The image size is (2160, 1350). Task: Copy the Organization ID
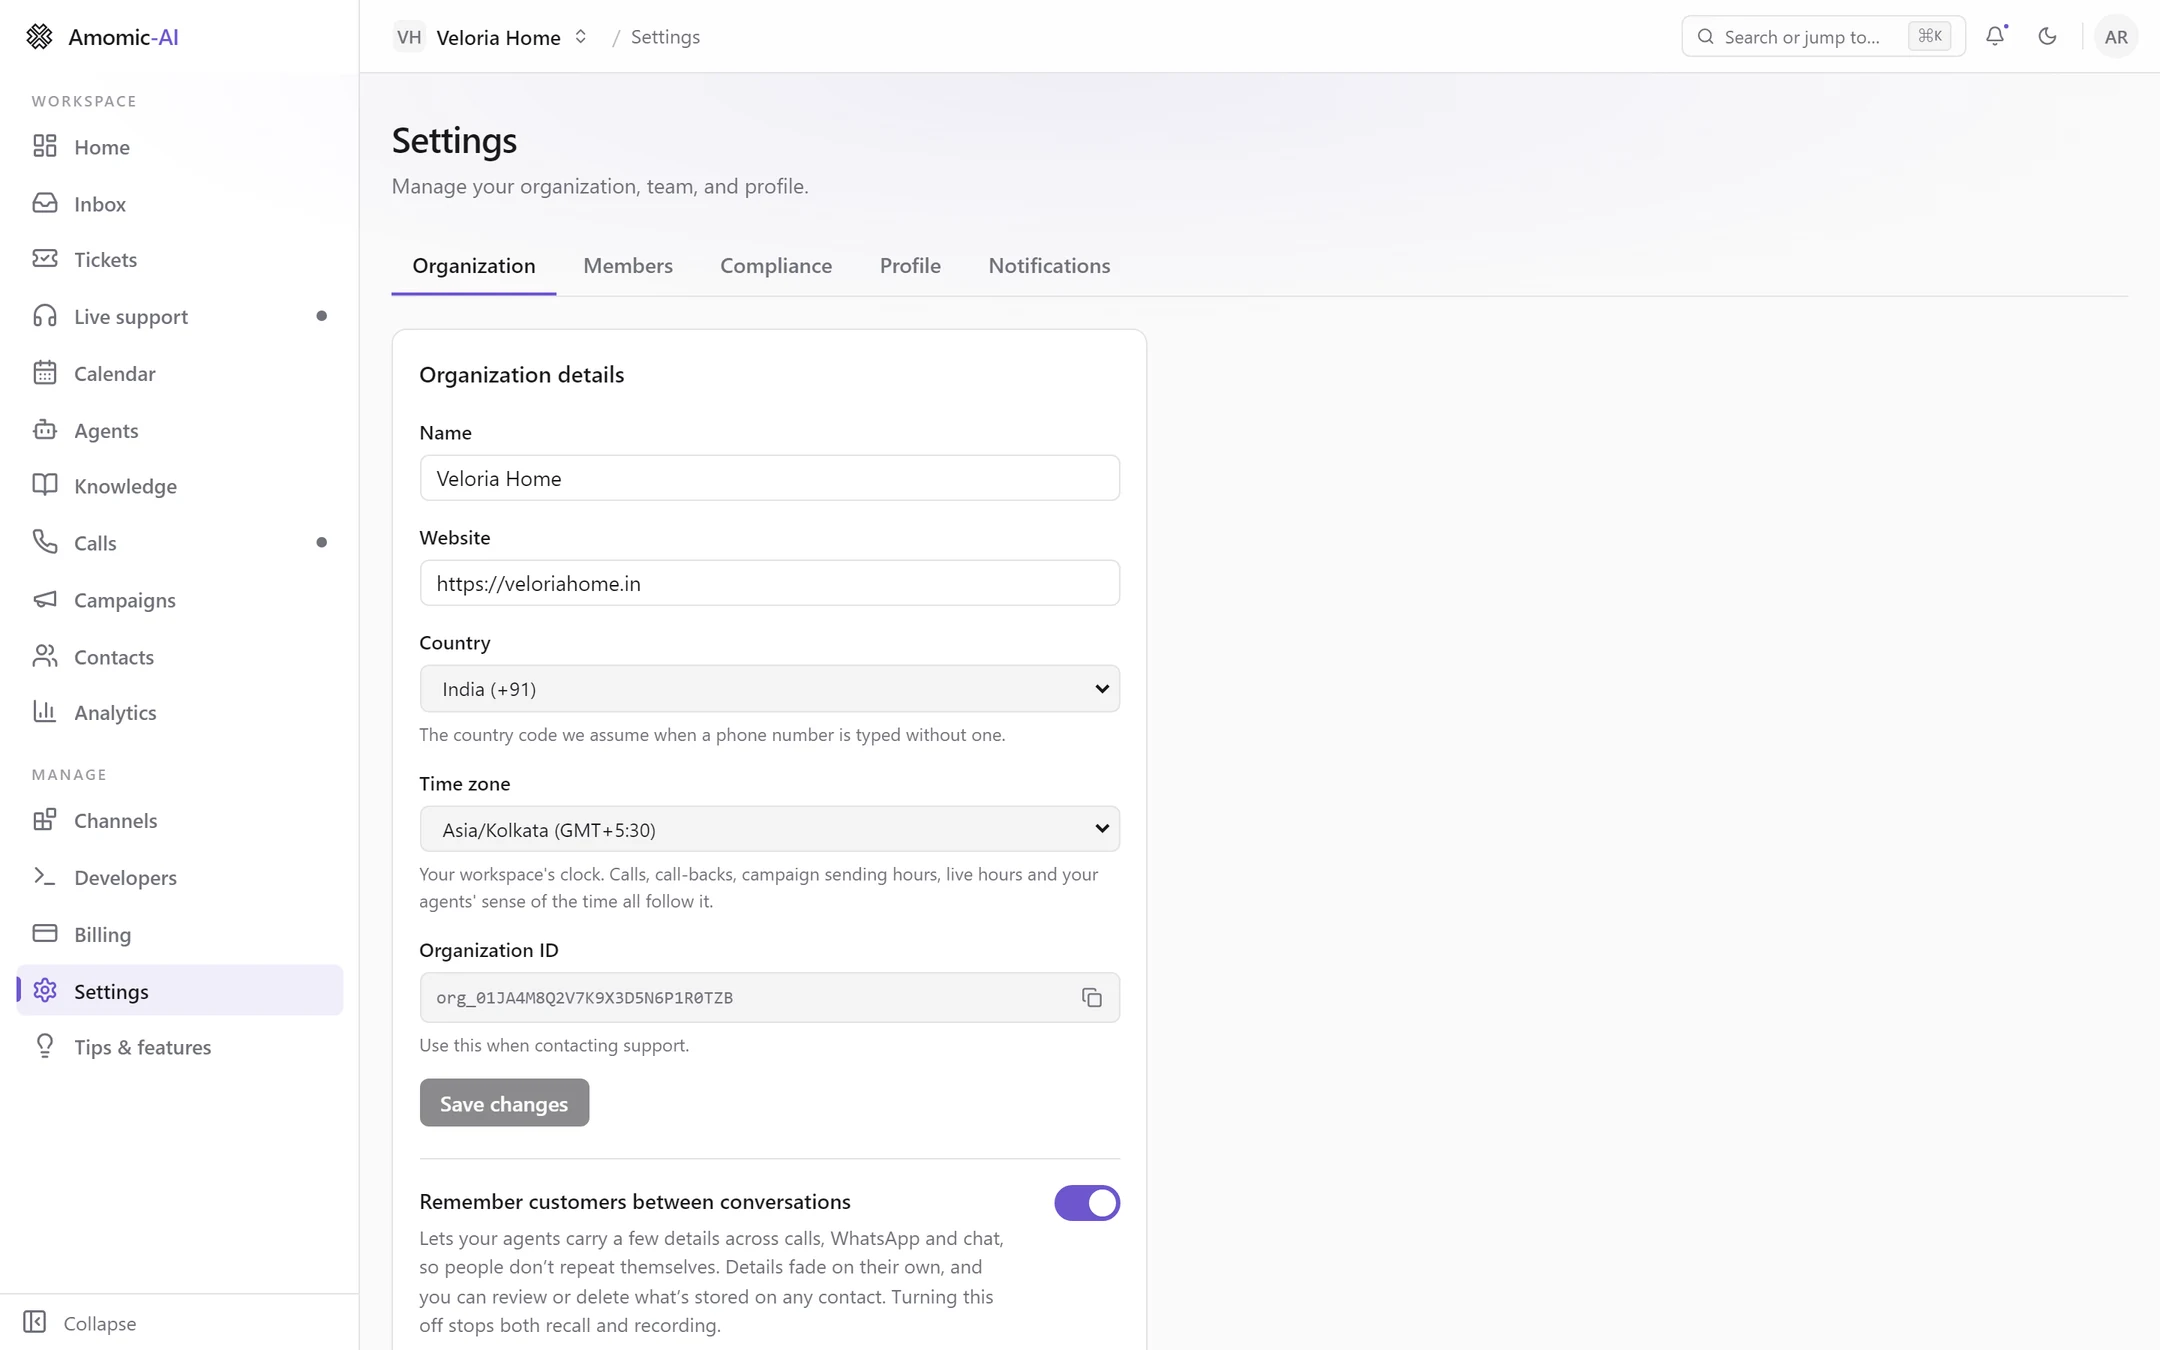pos(1092,998)
